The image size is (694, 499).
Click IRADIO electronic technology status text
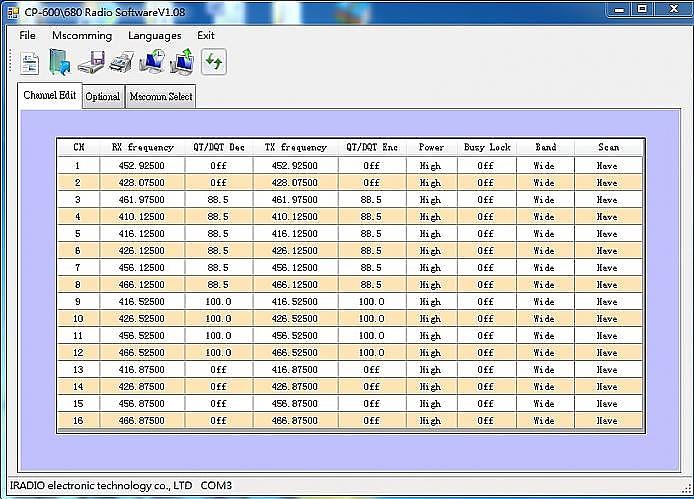101,485
